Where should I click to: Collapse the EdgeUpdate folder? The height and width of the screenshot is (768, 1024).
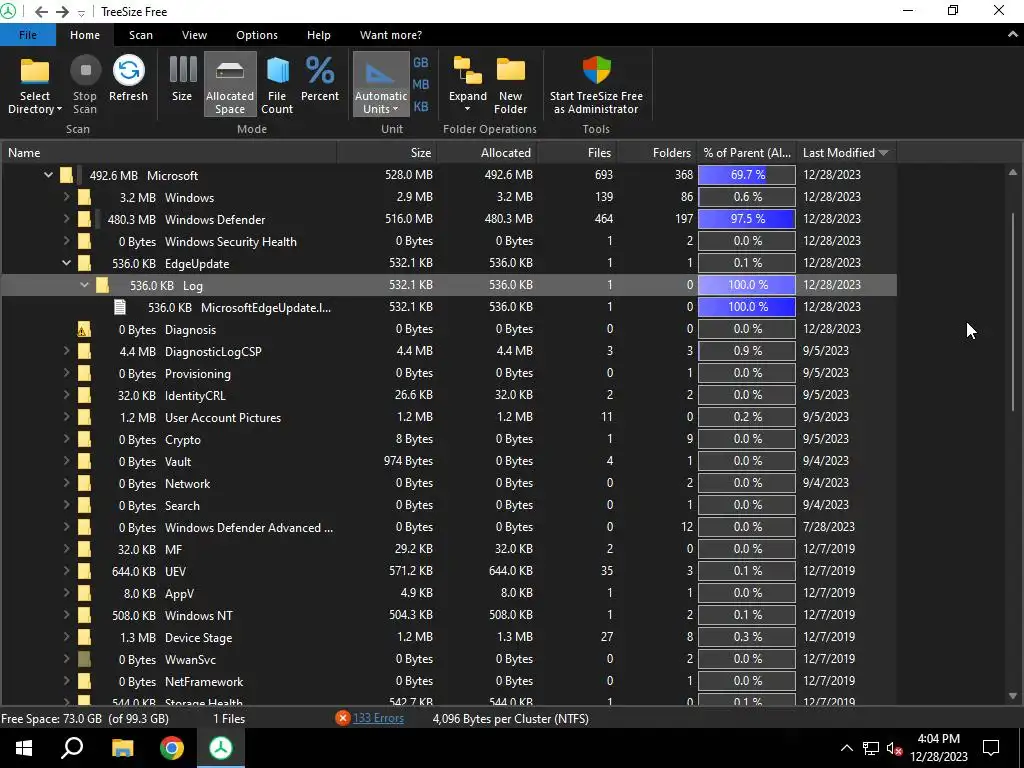(x=66, y=263)
